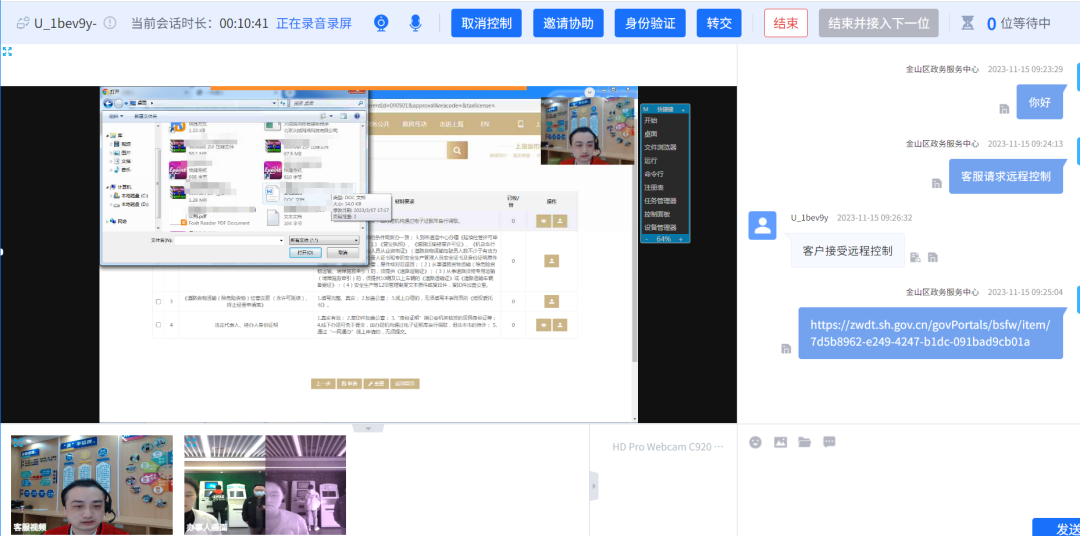Decrease remote zoom with minus at 64%
This screenshot has width=1080, height=536.
646,238
